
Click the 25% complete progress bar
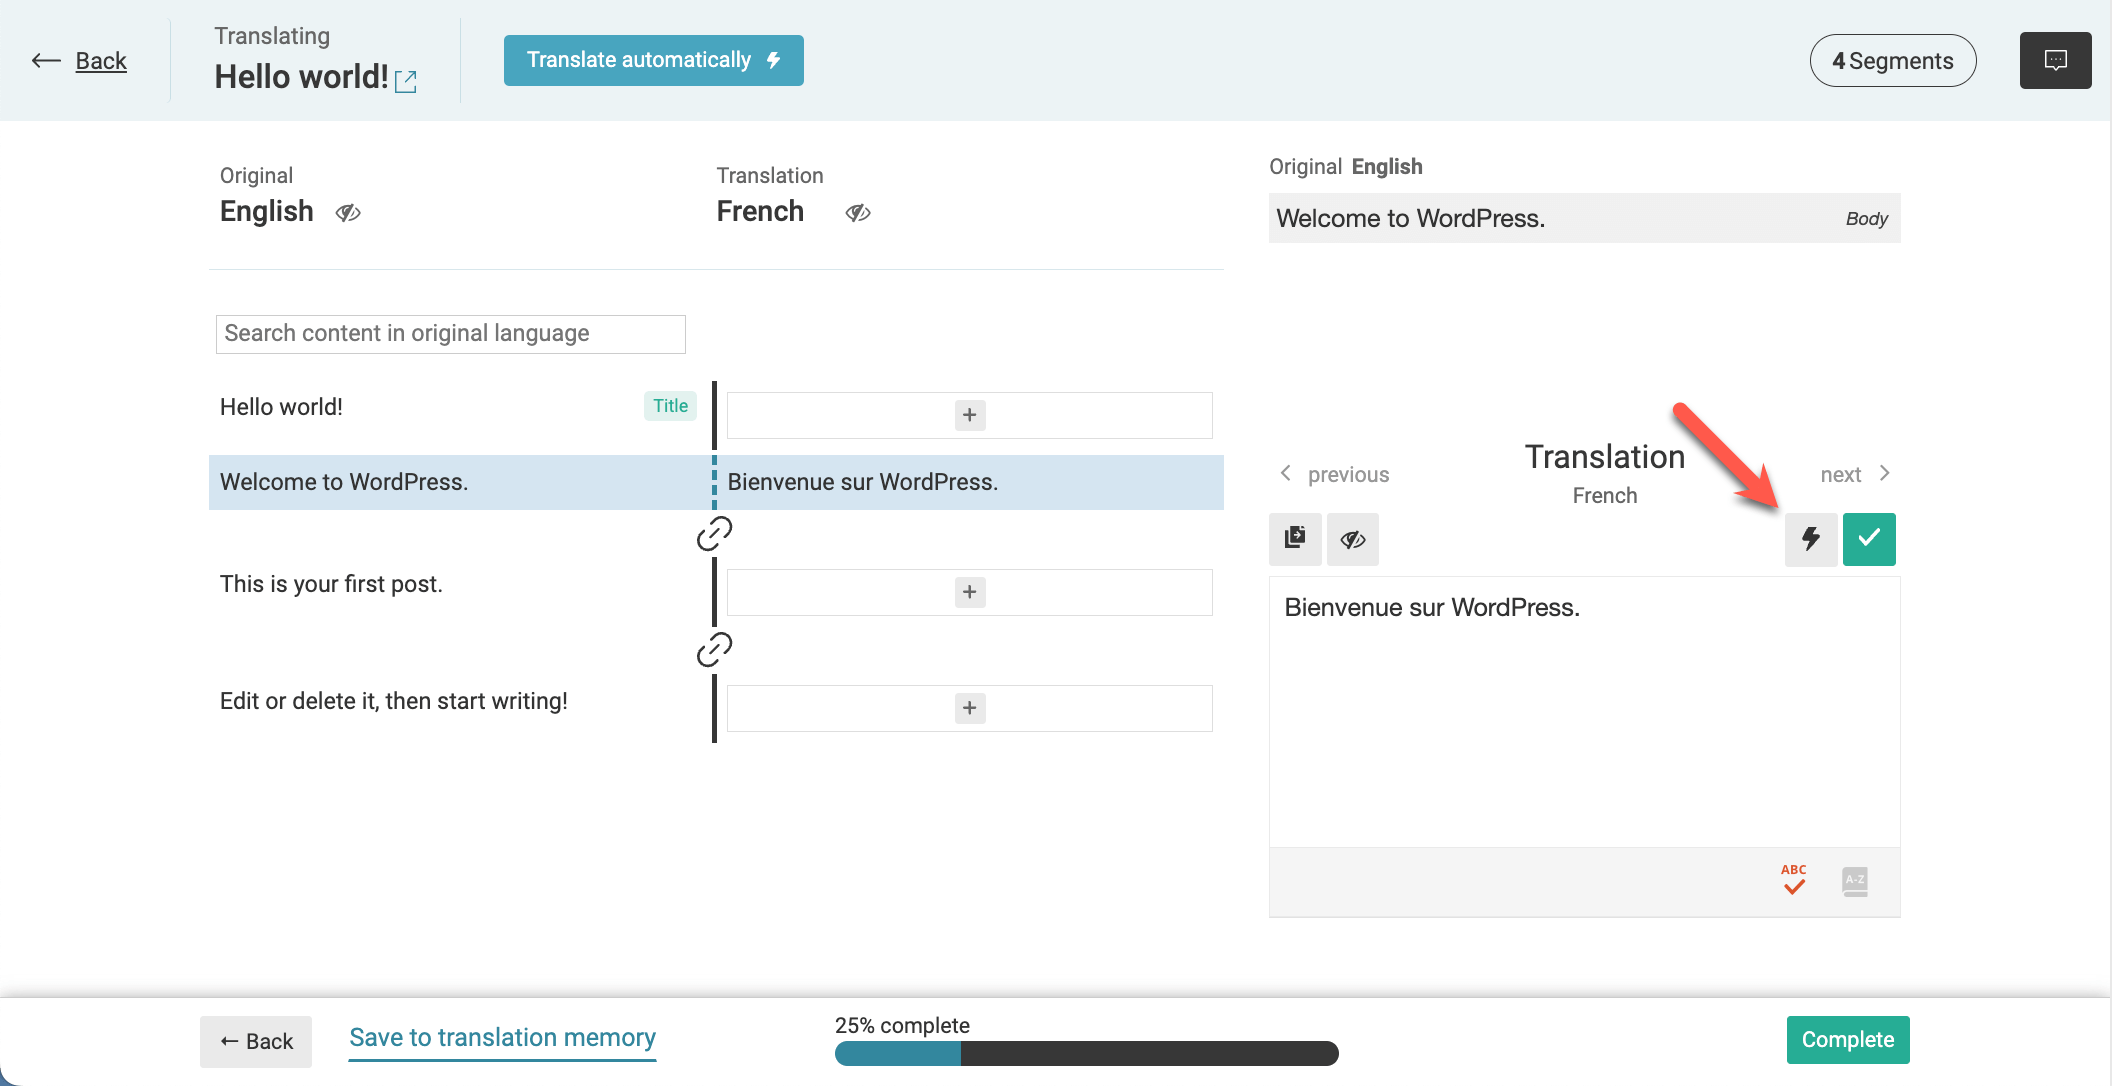1086,1053
